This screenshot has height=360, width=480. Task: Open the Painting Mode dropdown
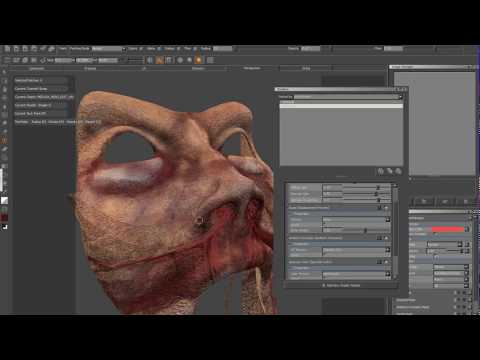(109, 49)
